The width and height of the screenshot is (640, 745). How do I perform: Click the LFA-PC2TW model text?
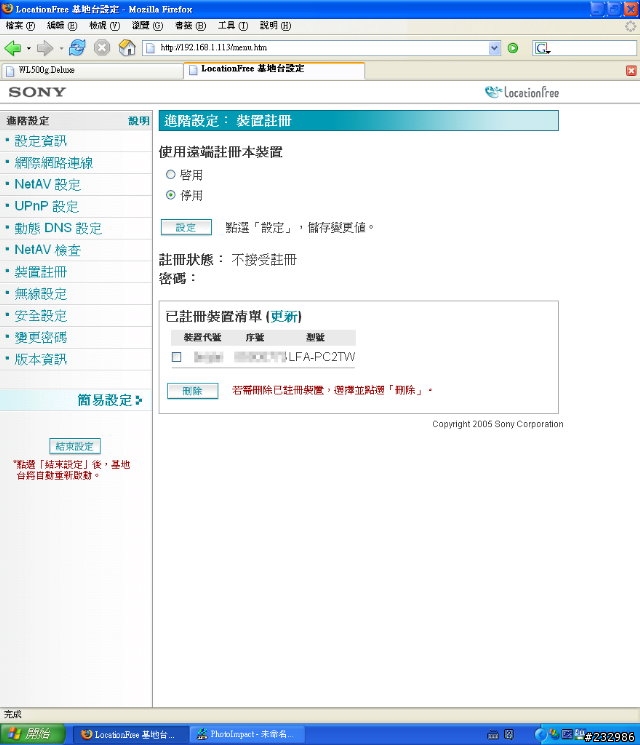322,357
